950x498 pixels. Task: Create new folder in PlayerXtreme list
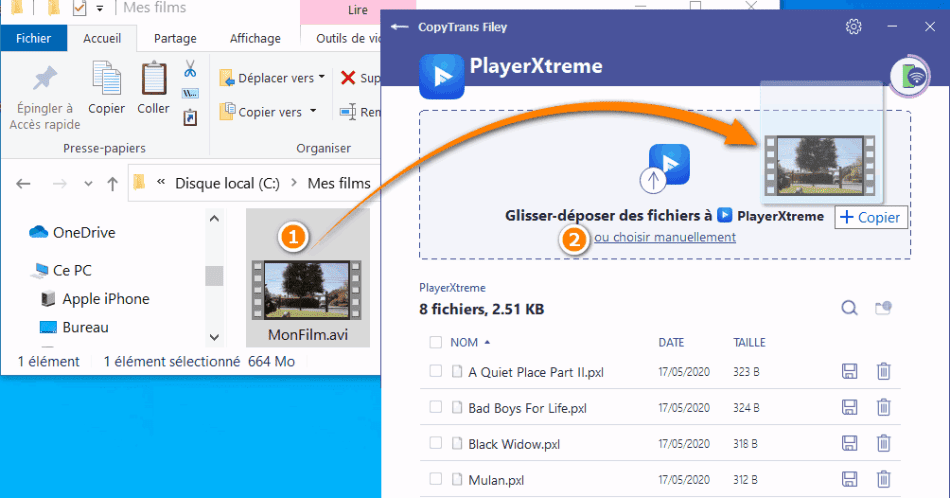(883, 308)
